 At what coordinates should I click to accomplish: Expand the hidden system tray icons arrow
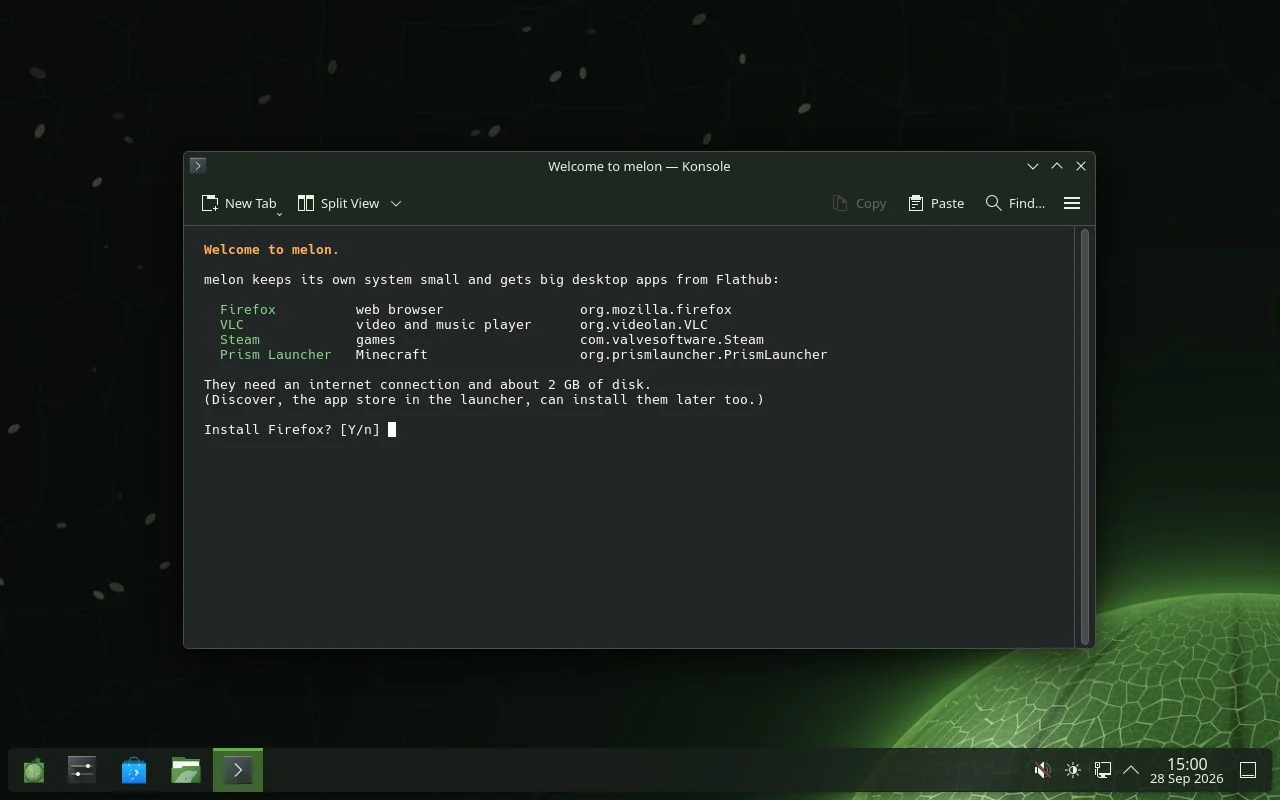1131,770
